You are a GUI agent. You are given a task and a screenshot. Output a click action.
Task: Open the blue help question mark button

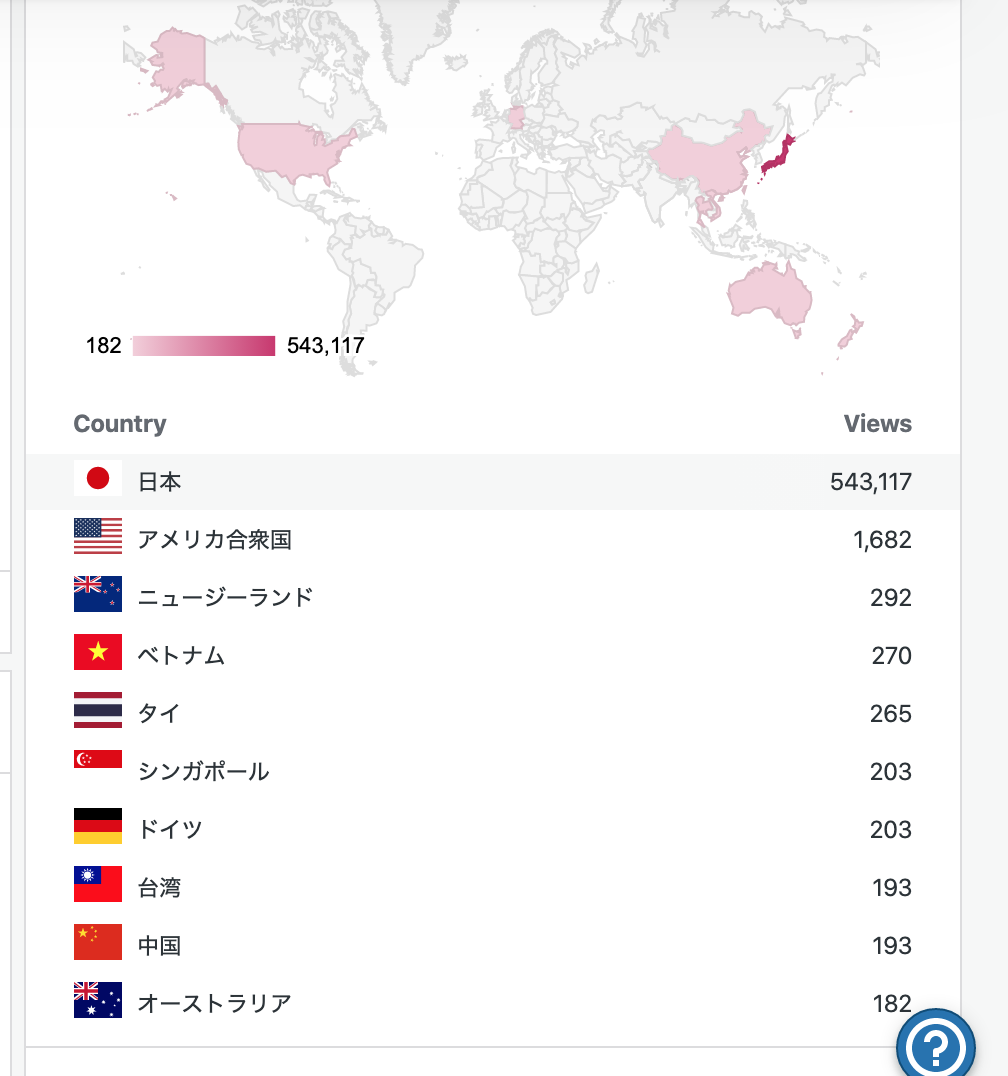point(935,1046)
